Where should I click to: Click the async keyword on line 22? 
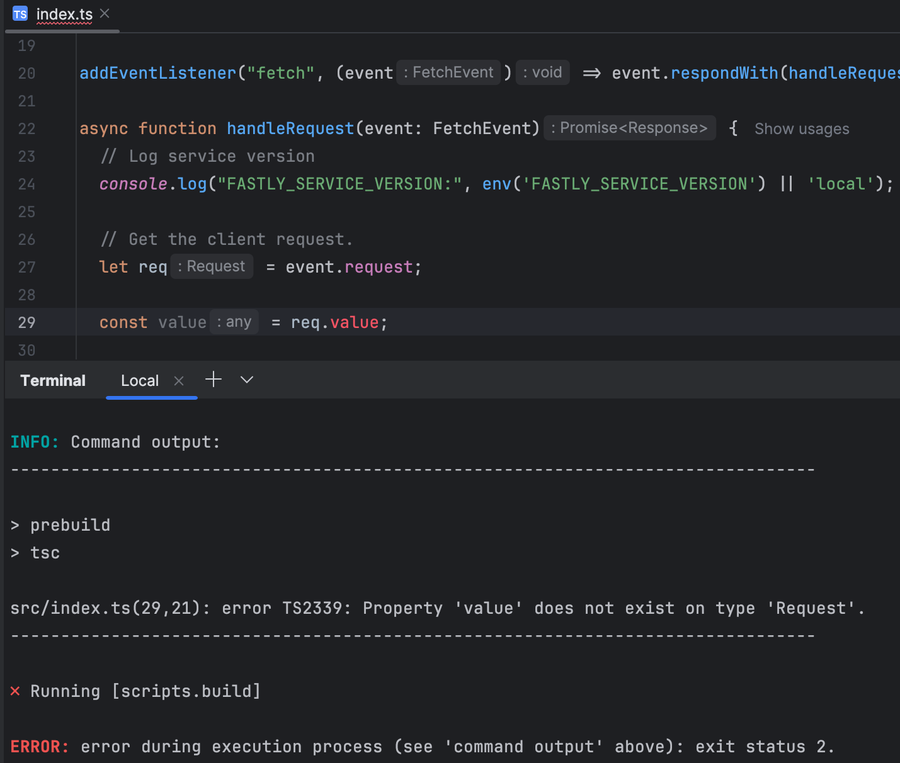[104, 129]
